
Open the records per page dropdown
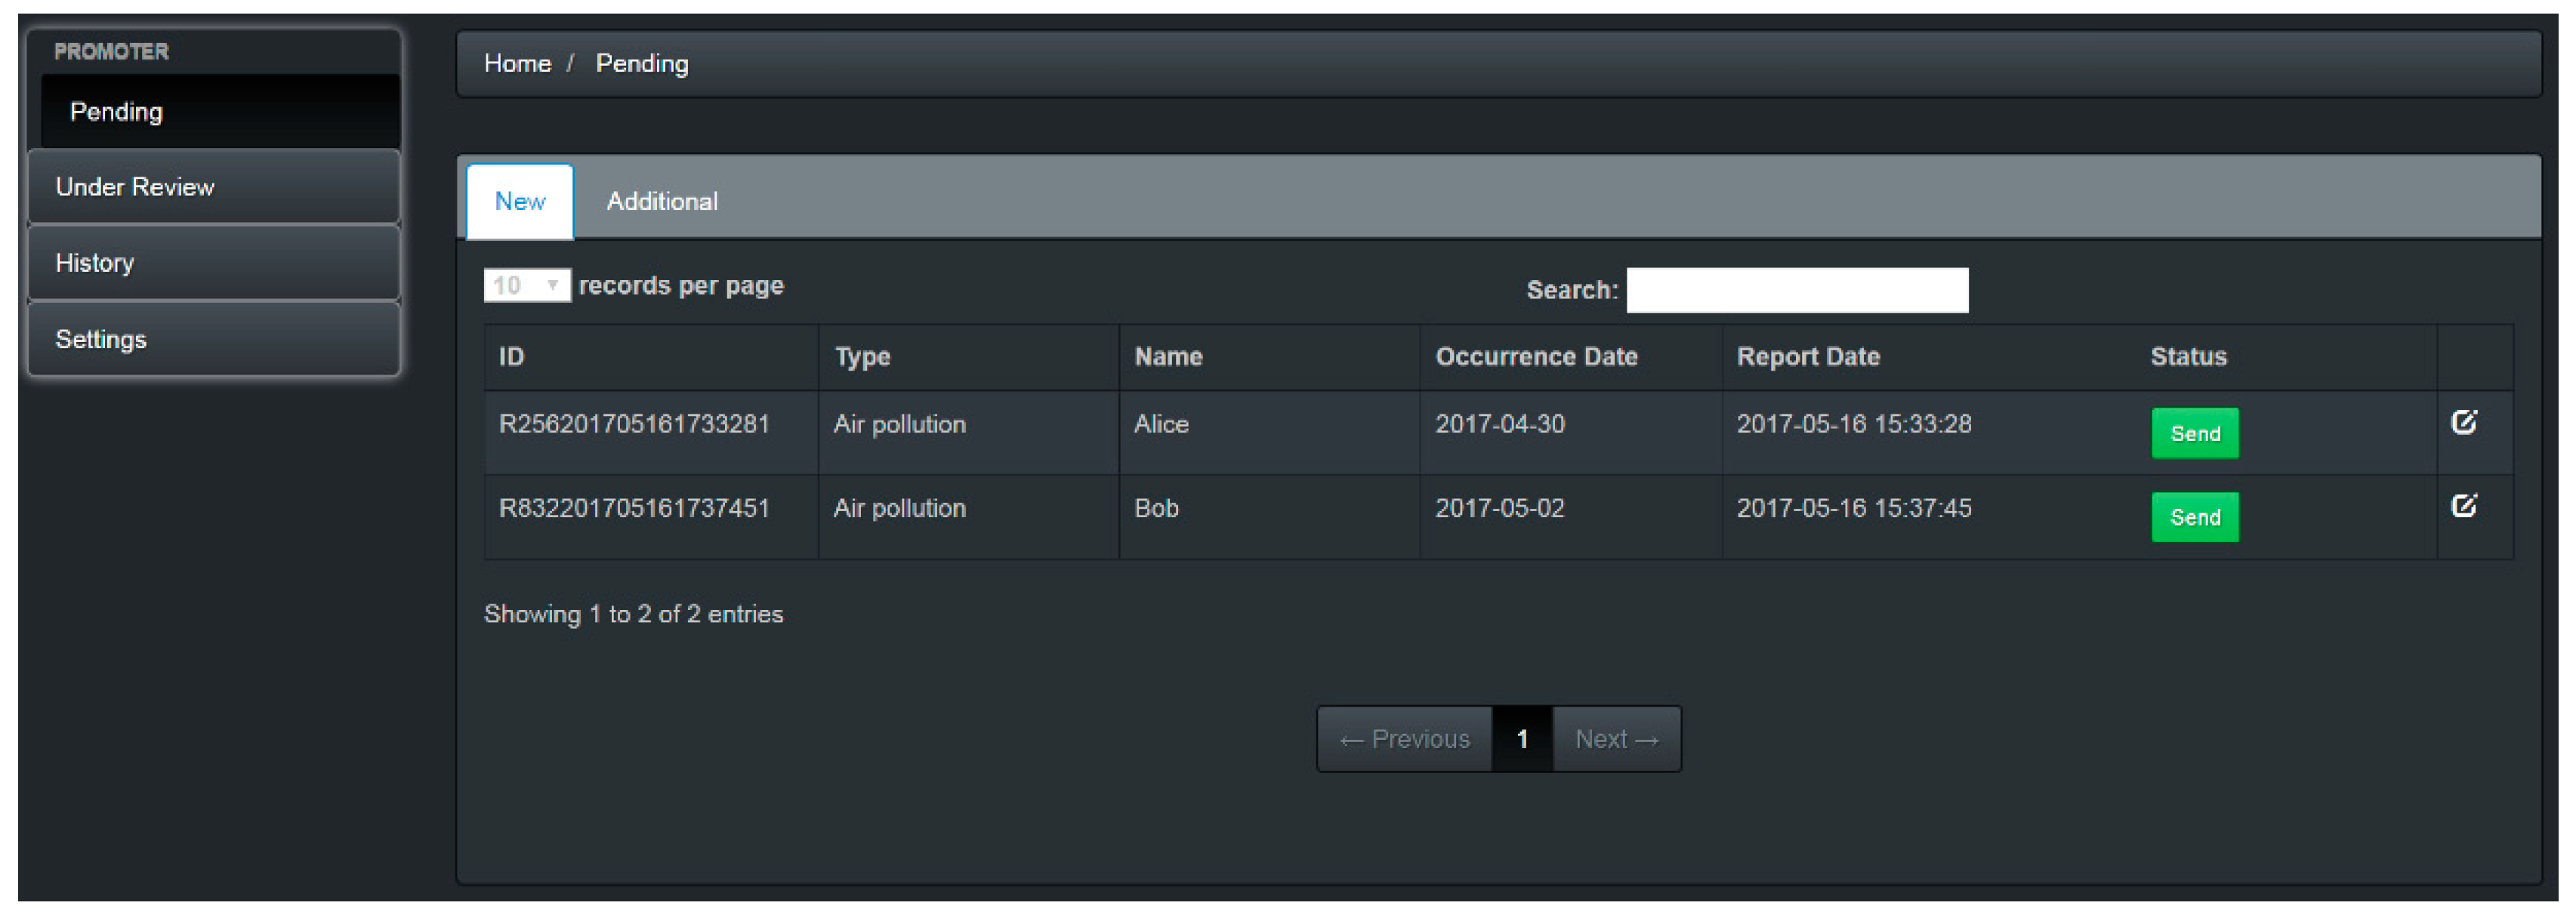point(526,286)
